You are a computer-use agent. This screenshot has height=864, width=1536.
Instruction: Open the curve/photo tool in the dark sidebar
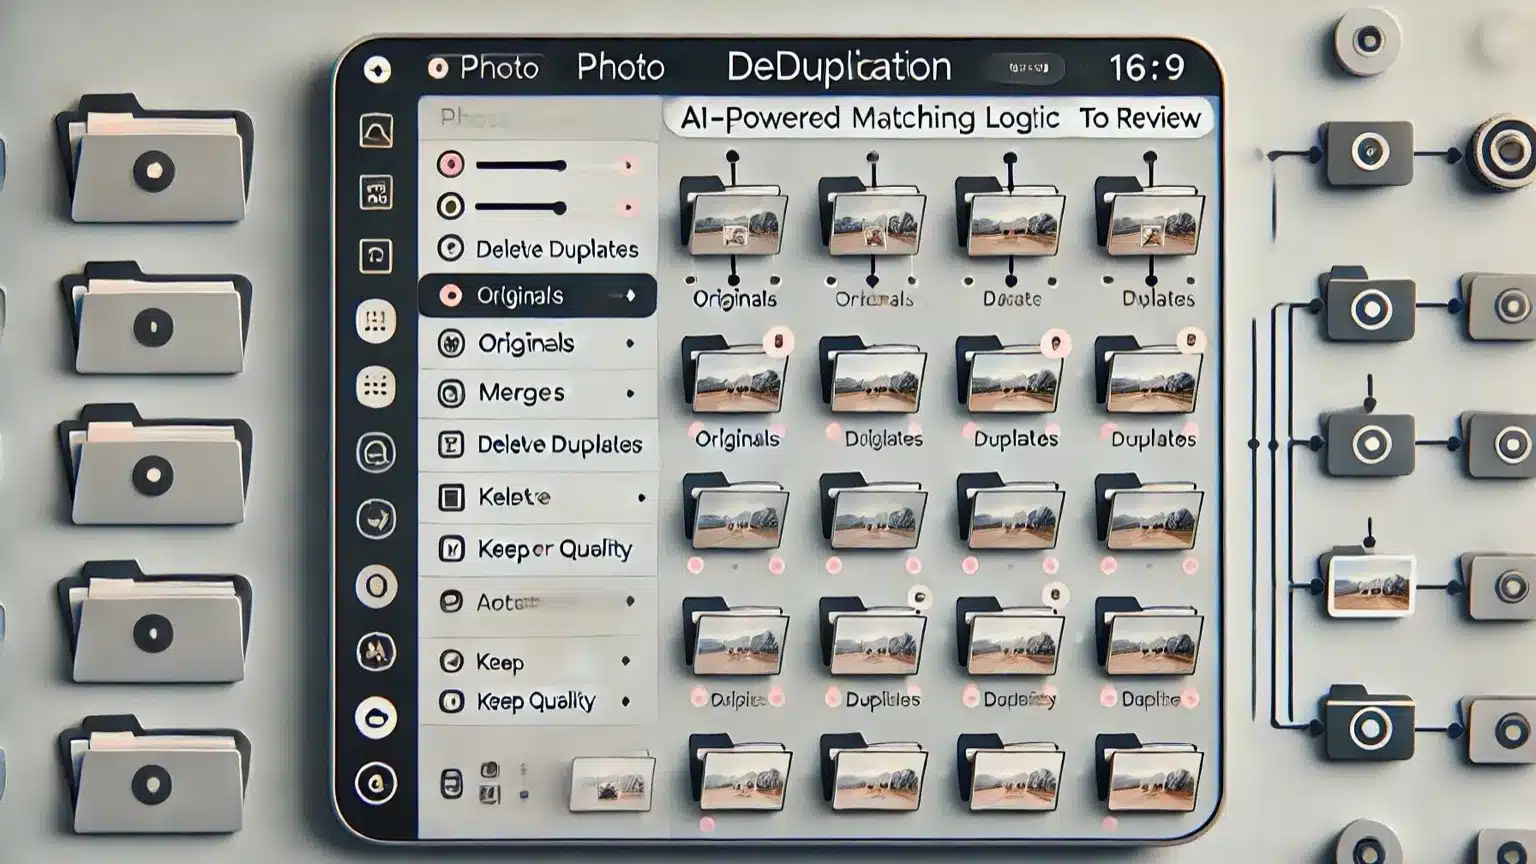(375, 131)
